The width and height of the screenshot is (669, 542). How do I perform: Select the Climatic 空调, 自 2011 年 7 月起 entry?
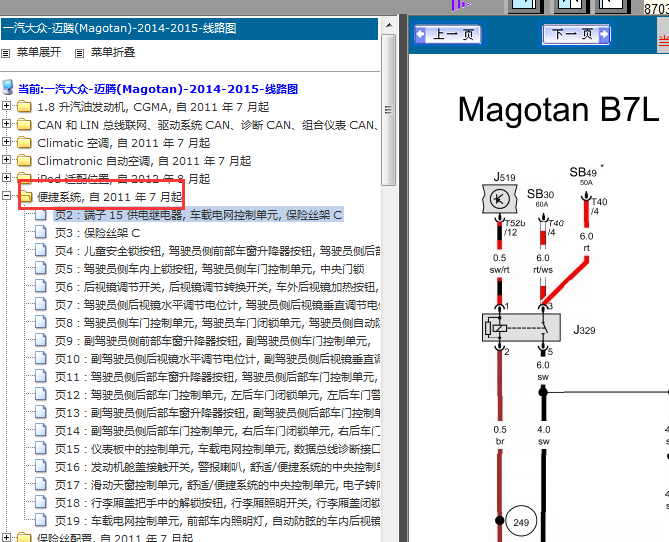(124, 143)
